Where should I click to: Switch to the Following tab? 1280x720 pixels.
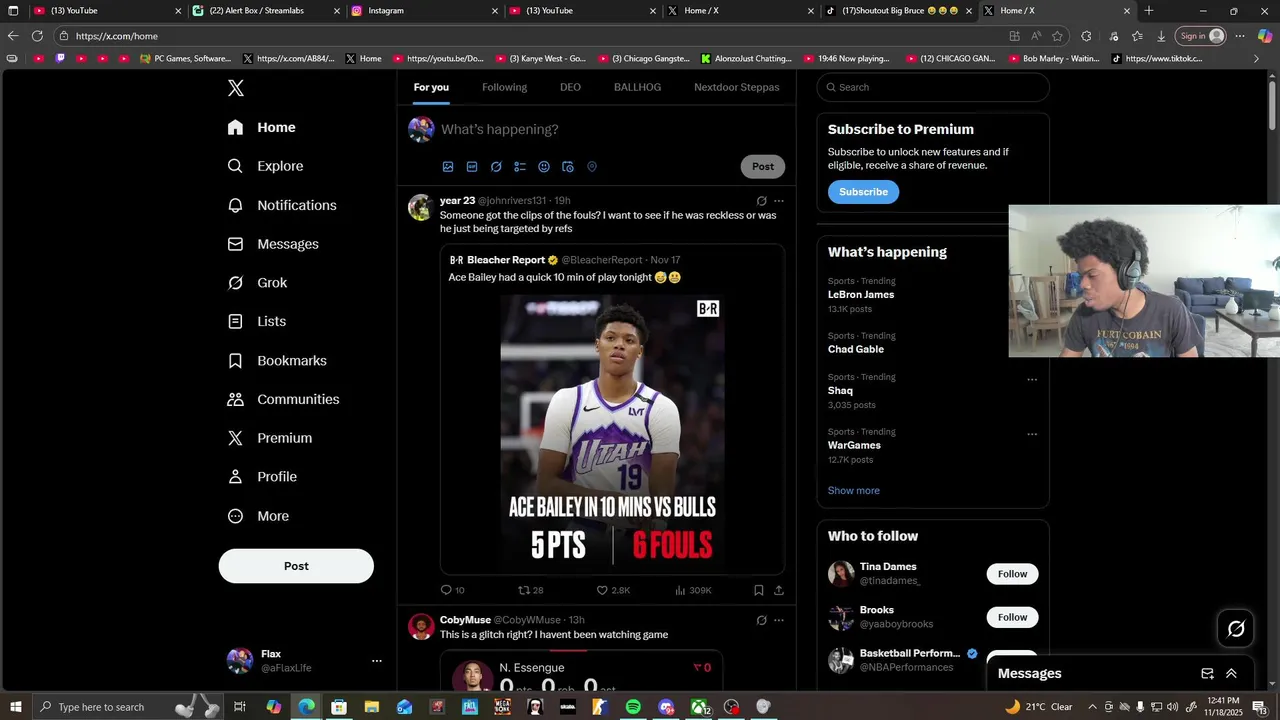[x=504, y=87]
